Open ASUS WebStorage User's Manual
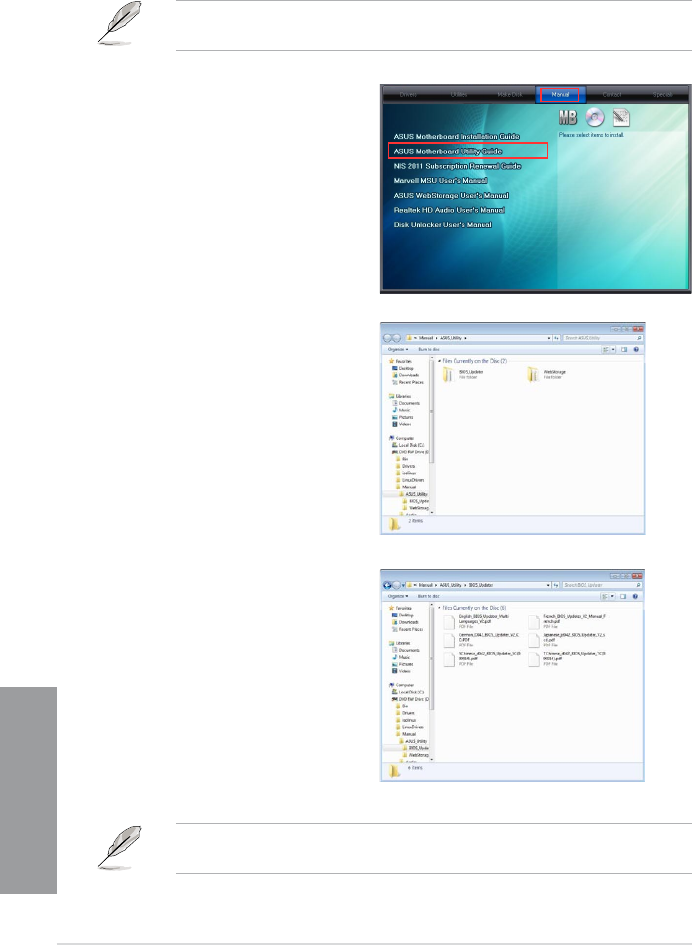692x945 pixels. point(451,195)
